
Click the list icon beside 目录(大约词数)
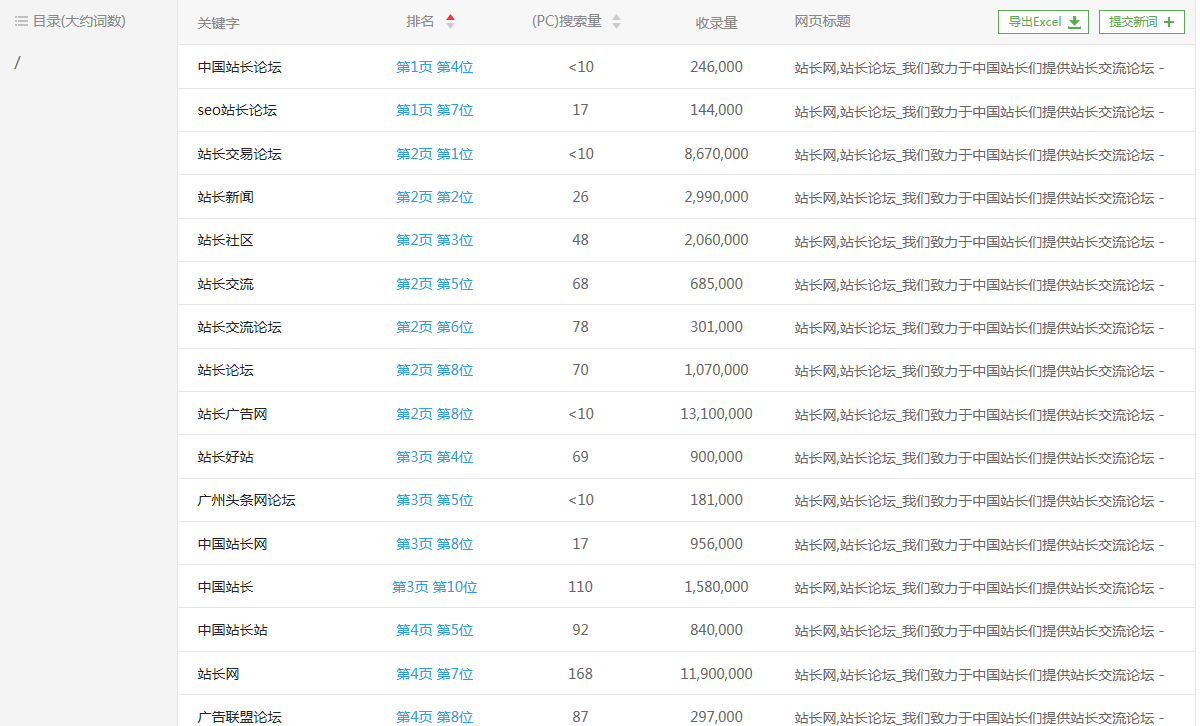21,21
